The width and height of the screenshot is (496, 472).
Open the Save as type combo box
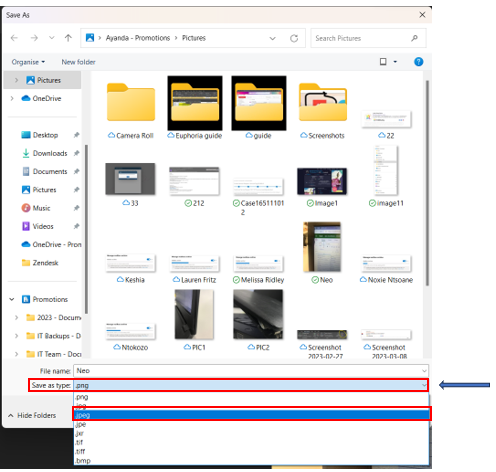point(251,385)
